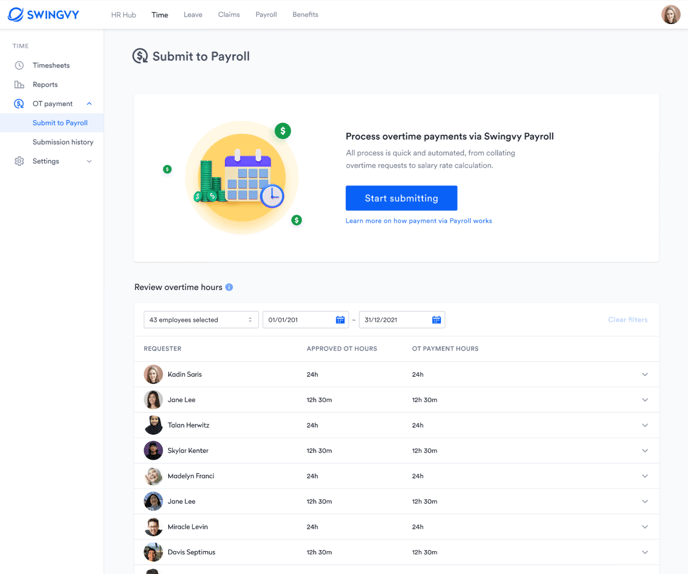Click the name Davis Septimus
Screen dimensions: 688x574
[x=191, y=552]
